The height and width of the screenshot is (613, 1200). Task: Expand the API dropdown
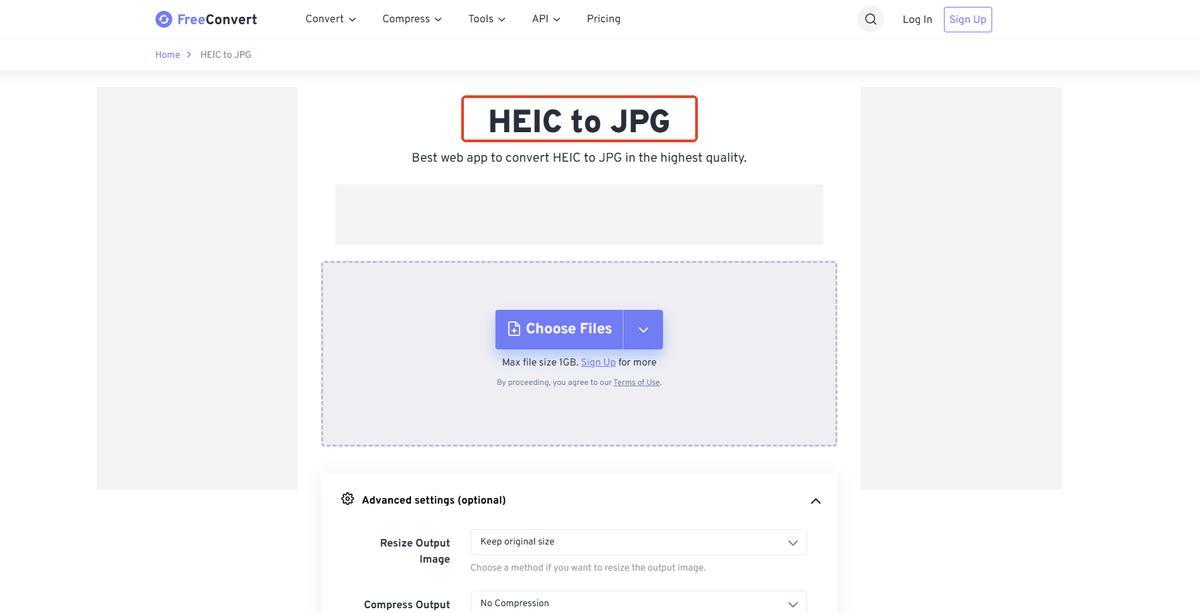click(546, 19)
